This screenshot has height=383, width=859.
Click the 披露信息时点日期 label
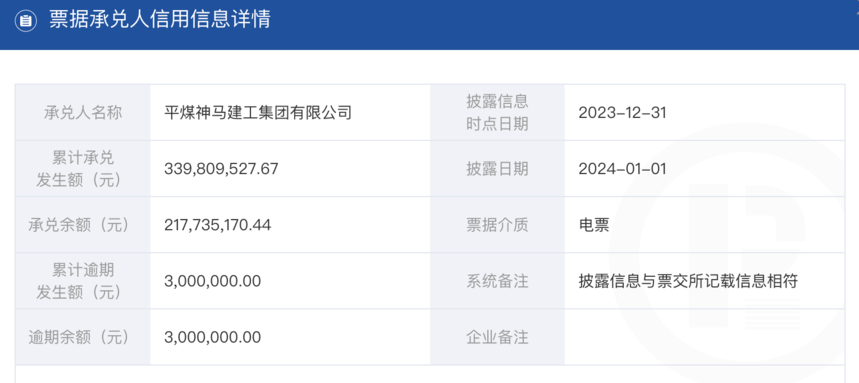coord(497,113)
